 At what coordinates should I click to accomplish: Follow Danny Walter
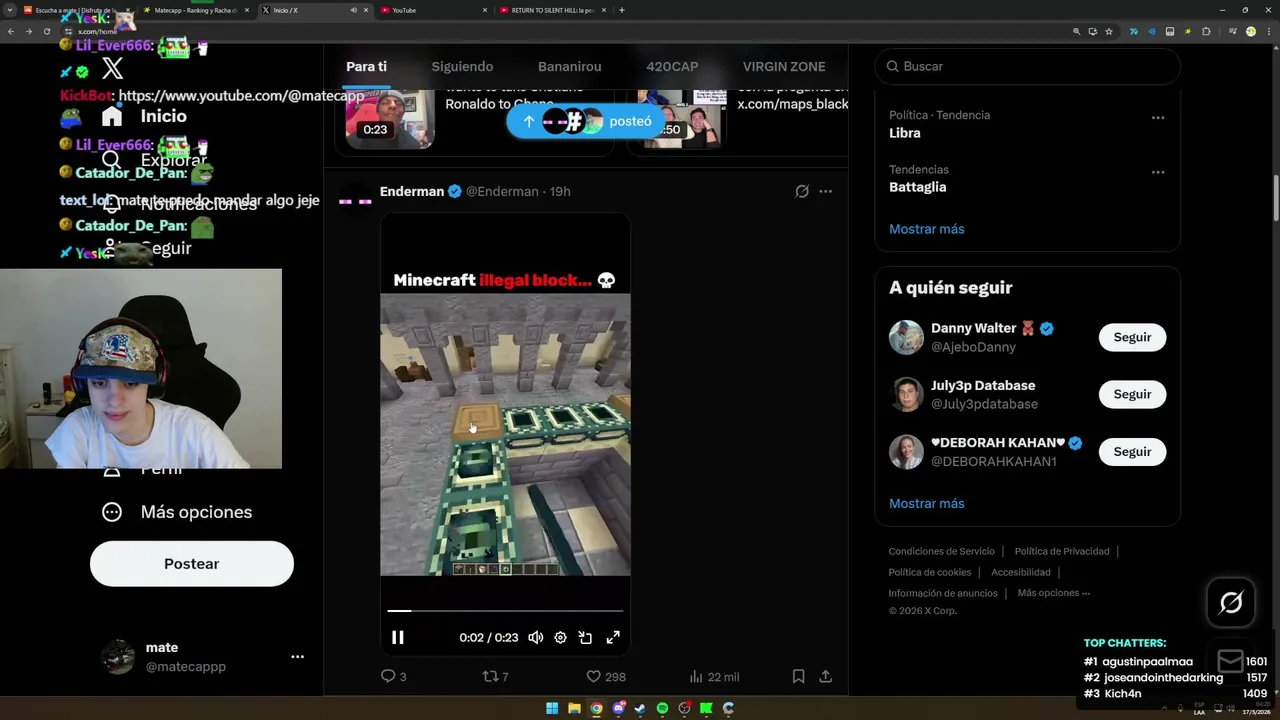(x=1132, y=337)
